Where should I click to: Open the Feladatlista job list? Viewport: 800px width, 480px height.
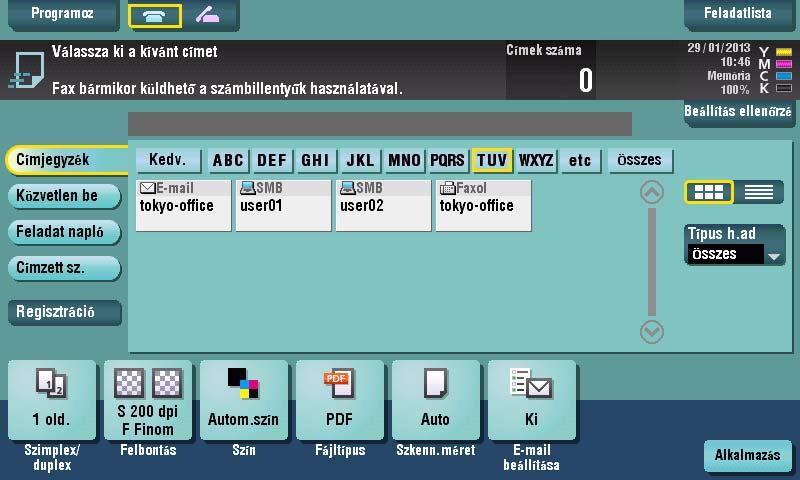[738, 14]
